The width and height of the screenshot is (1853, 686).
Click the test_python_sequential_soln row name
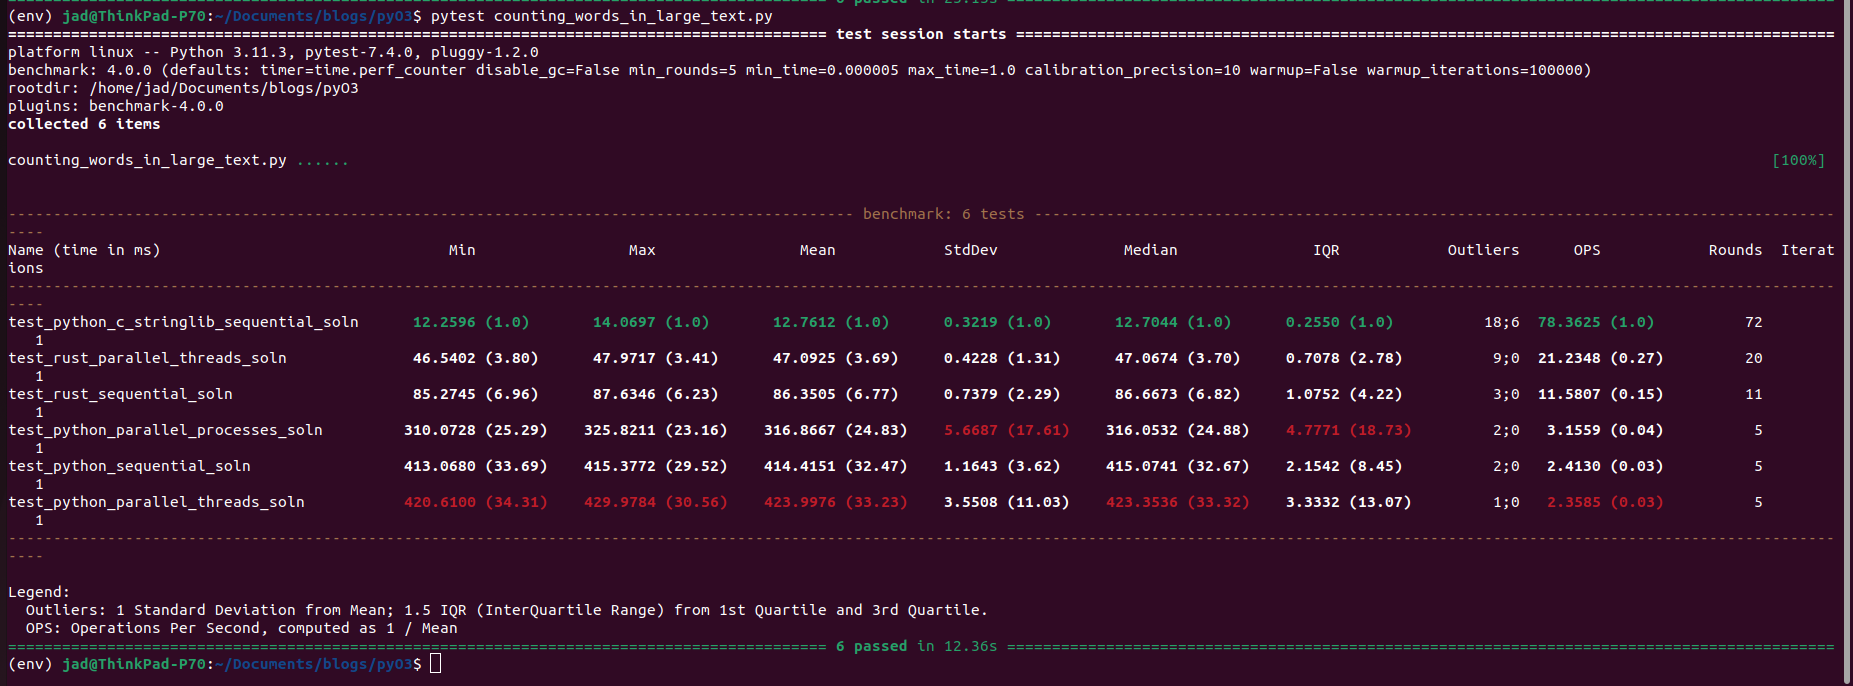pos(129,466)
